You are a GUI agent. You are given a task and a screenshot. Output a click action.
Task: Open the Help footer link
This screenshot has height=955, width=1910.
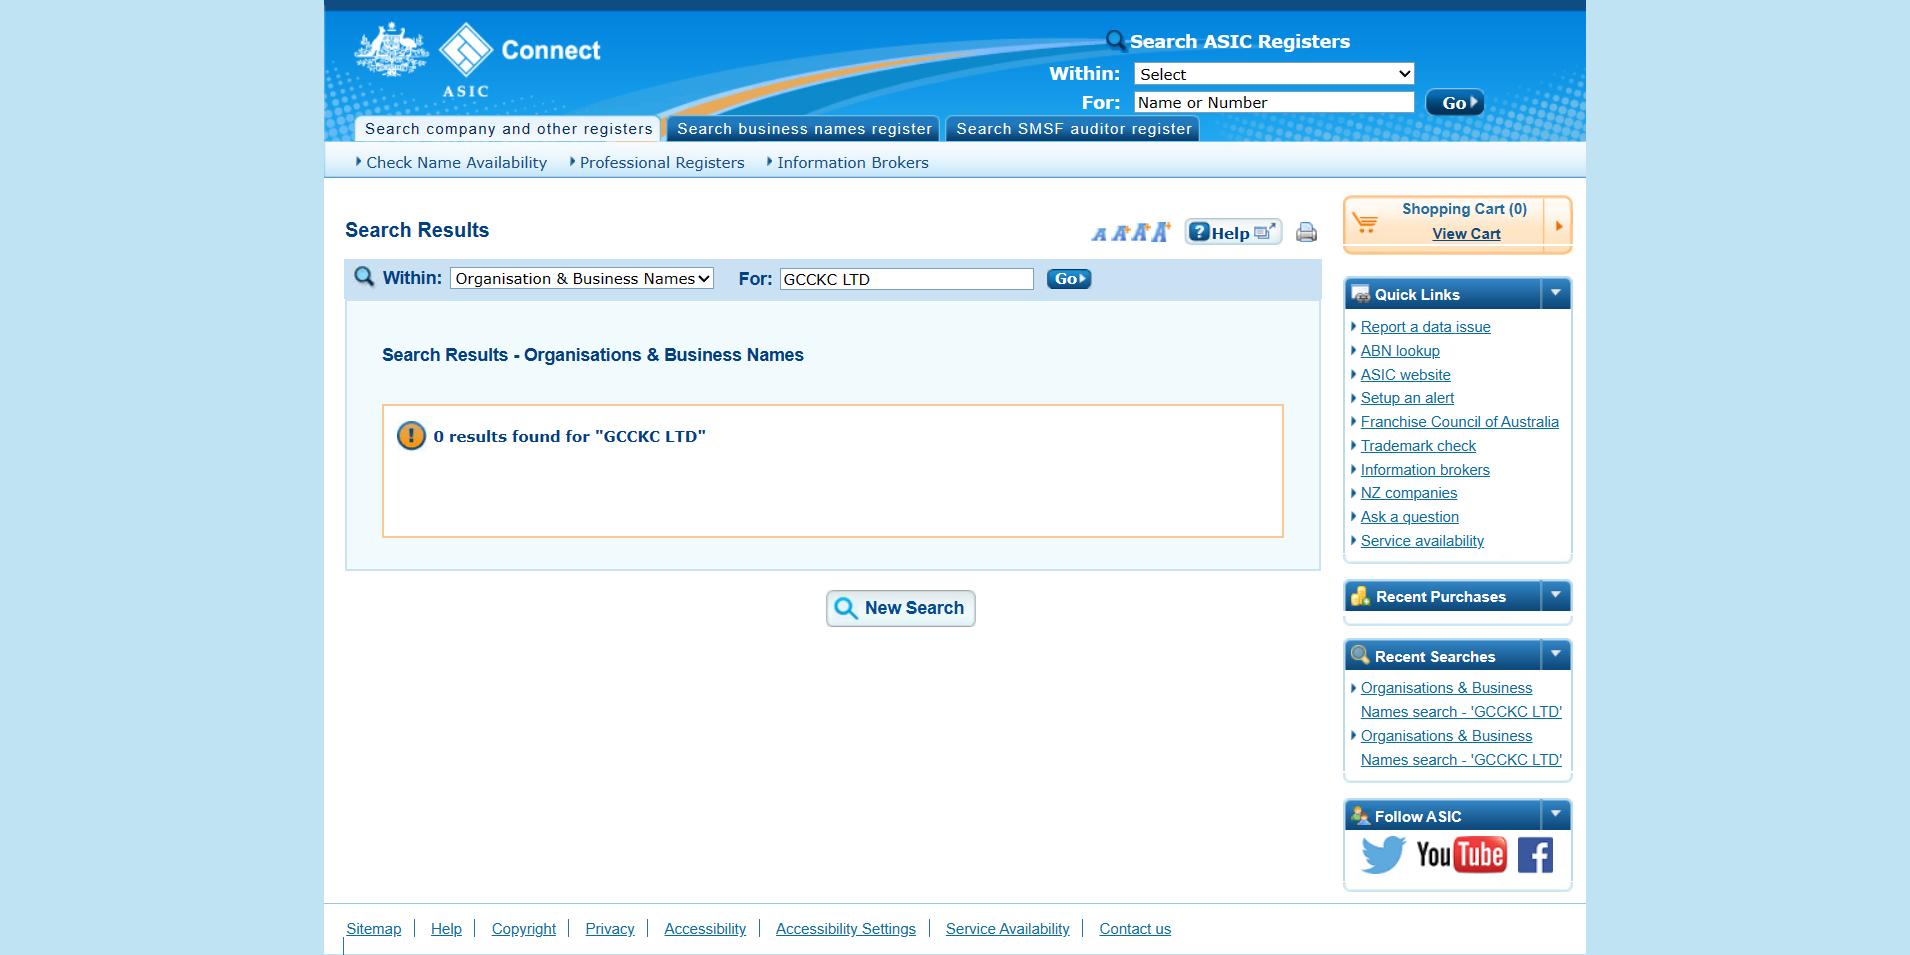click(x=446, y=929)
